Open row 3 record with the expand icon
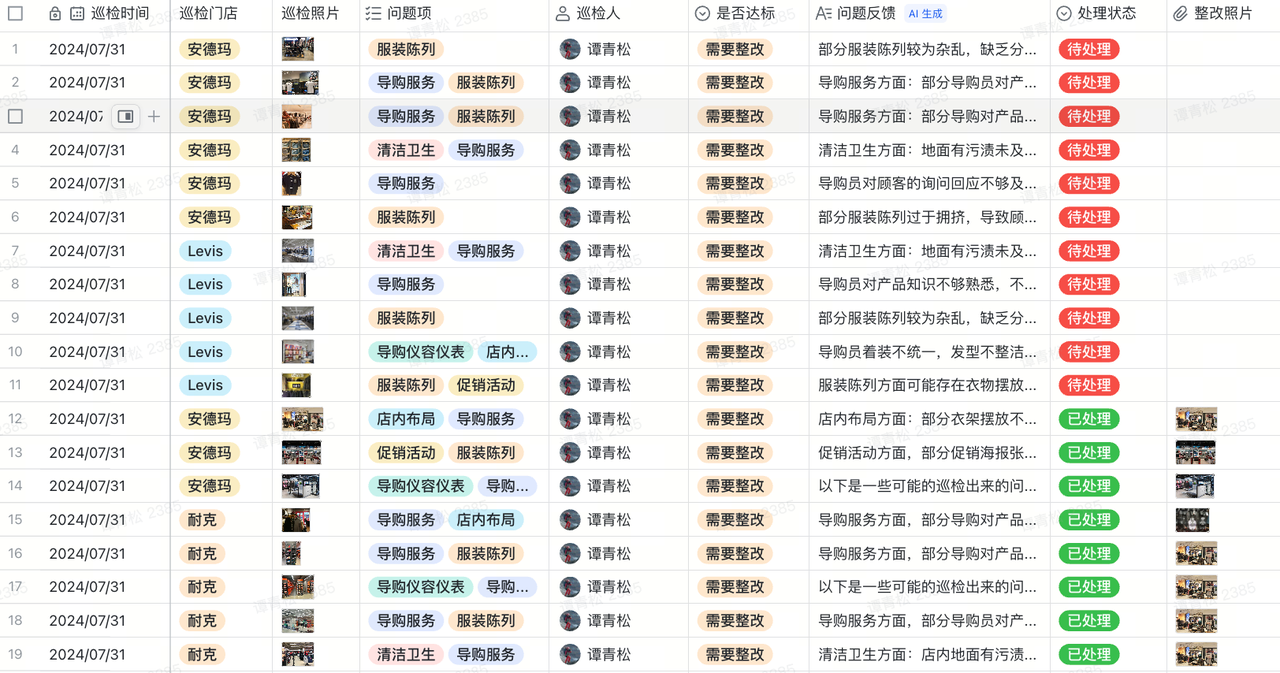1280x673 pixels. pyautogui.click(x=125, y=117)
